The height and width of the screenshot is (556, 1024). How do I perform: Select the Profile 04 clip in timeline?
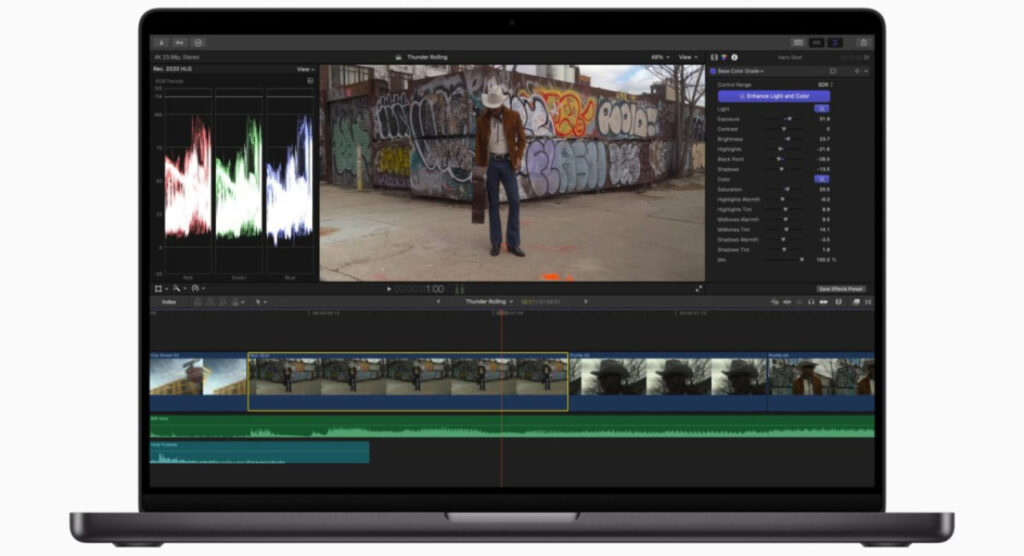[x=821, y=382]
